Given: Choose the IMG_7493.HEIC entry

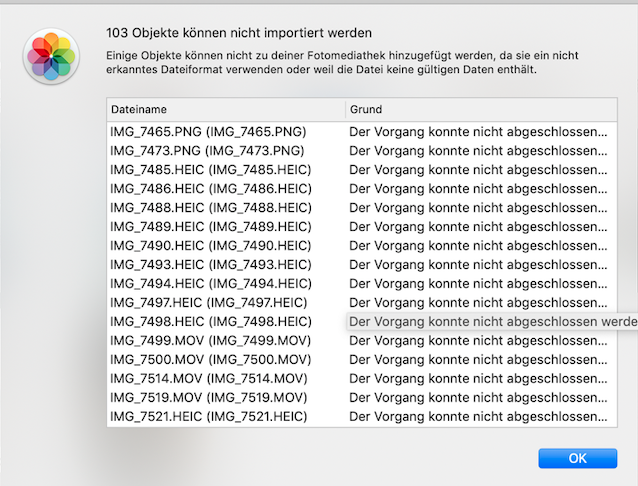Looking at the screenshot, I should (x=210, y=264).
